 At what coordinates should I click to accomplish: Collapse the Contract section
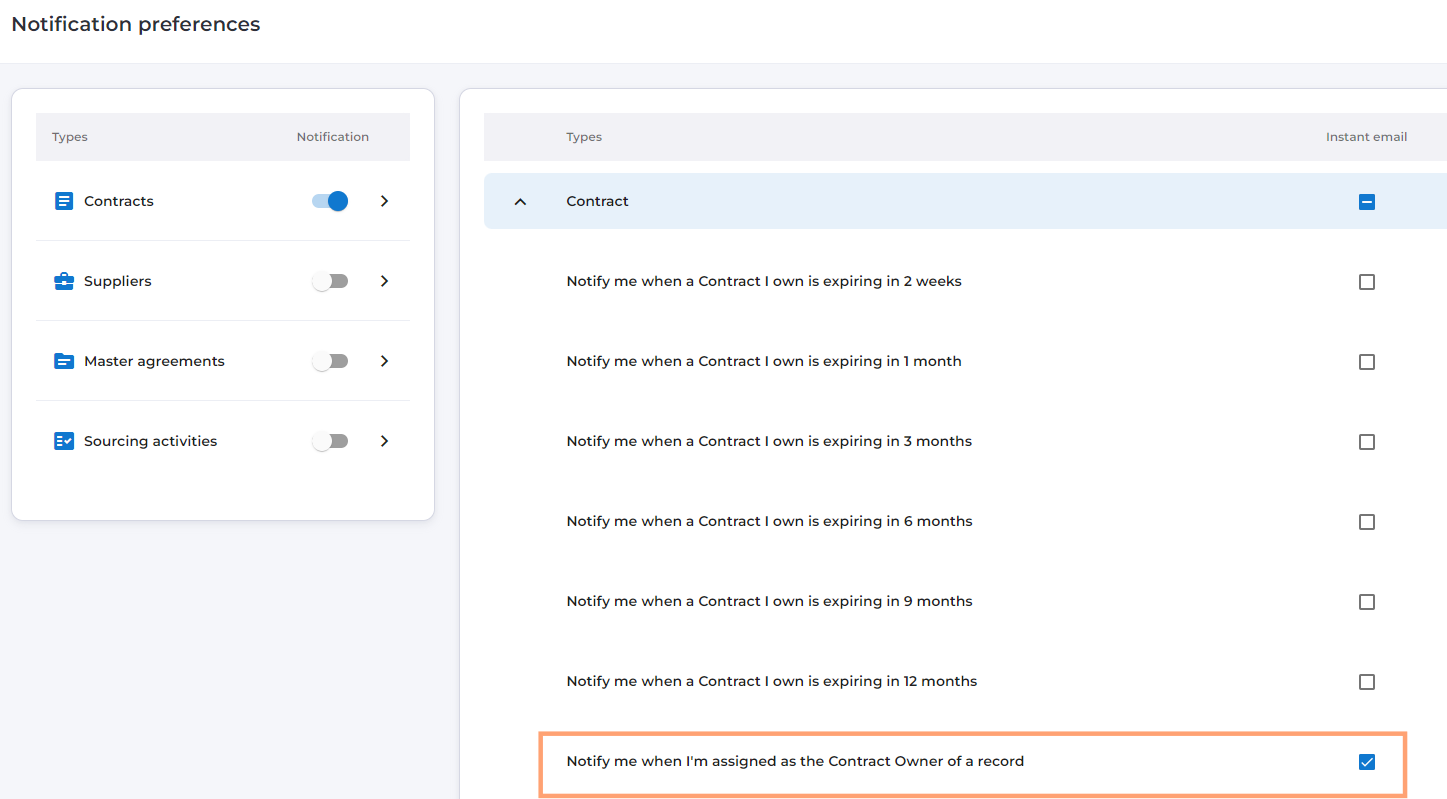(520, 202)
